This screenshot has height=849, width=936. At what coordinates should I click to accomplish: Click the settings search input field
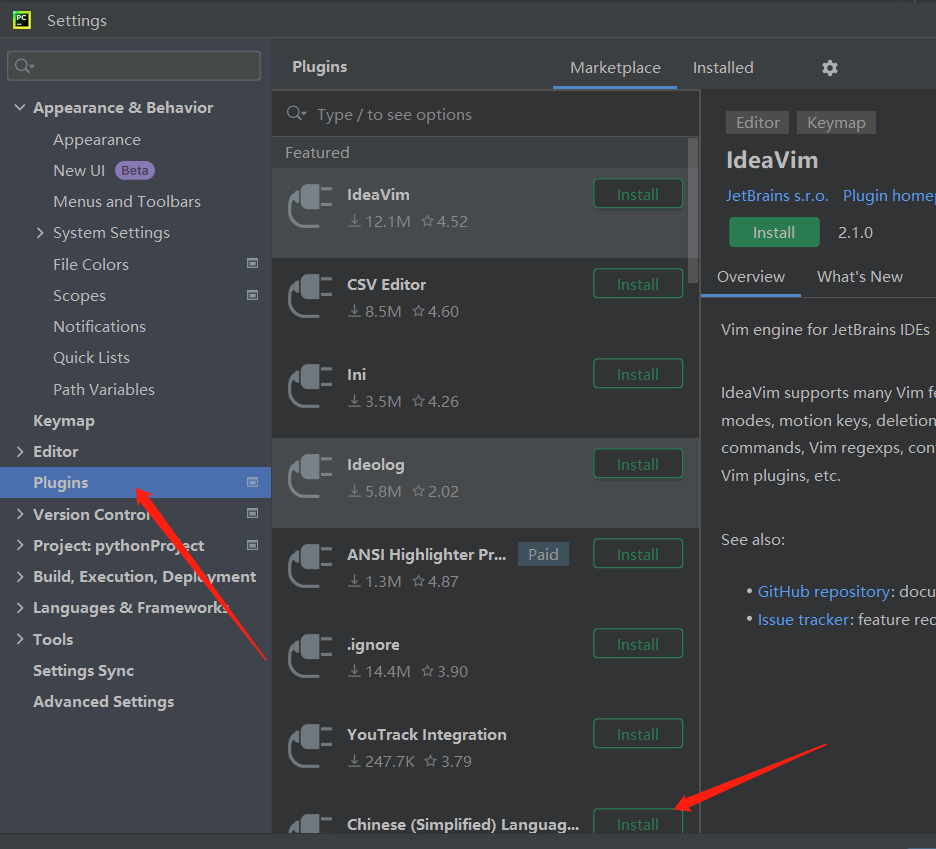pyautogui.click(x=133, y=65)
